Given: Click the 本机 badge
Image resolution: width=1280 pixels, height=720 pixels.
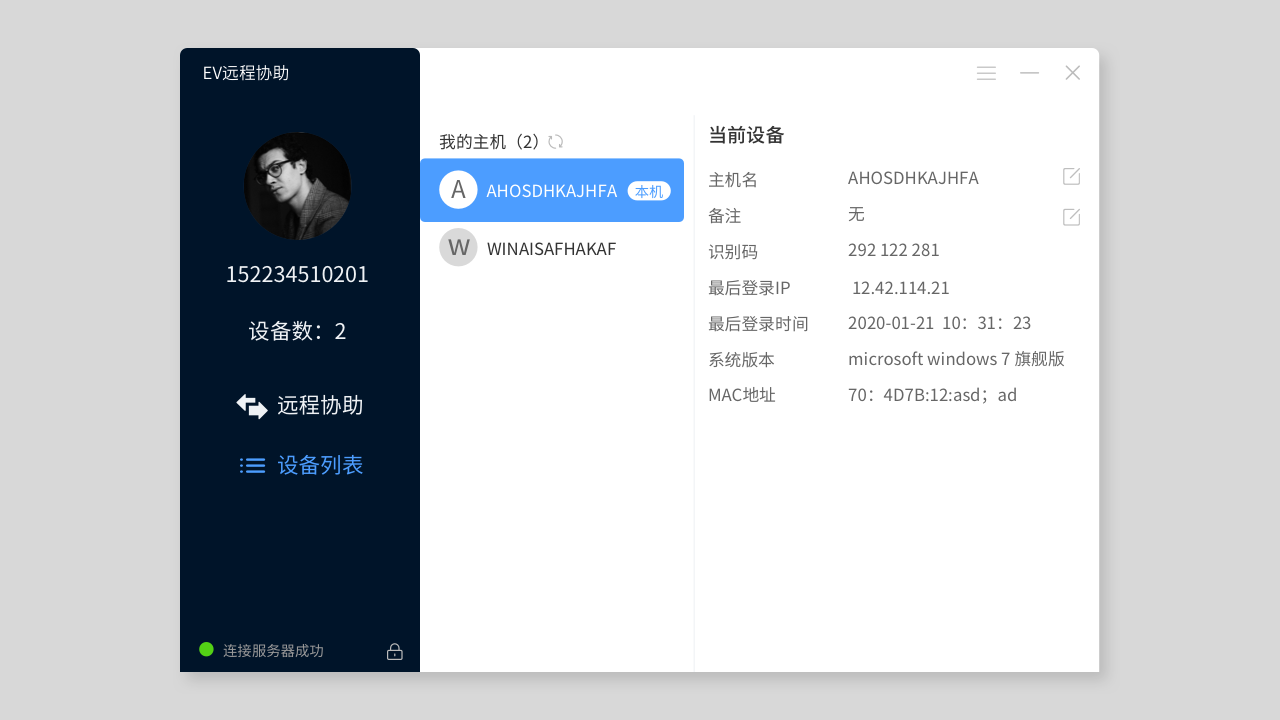Looking at the screenshot, I should click(x=649, y=191).
